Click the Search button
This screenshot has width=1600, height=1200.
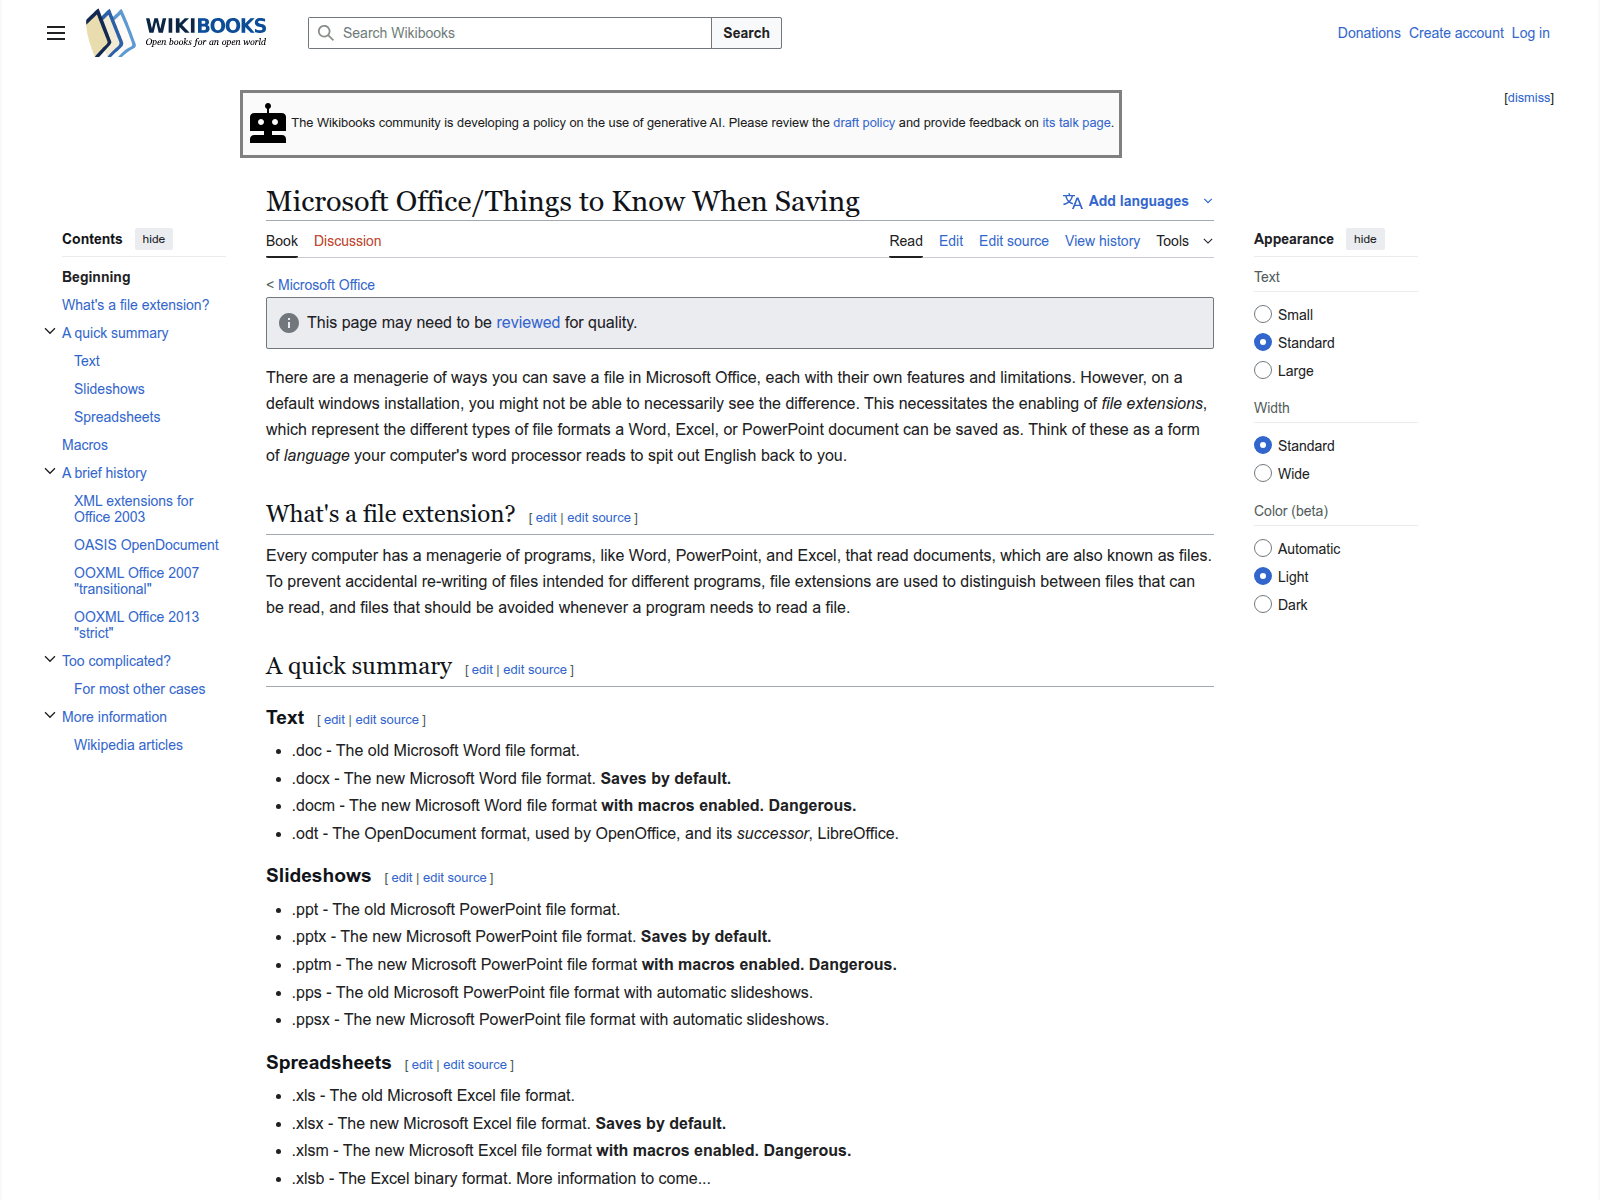(746, 33)
